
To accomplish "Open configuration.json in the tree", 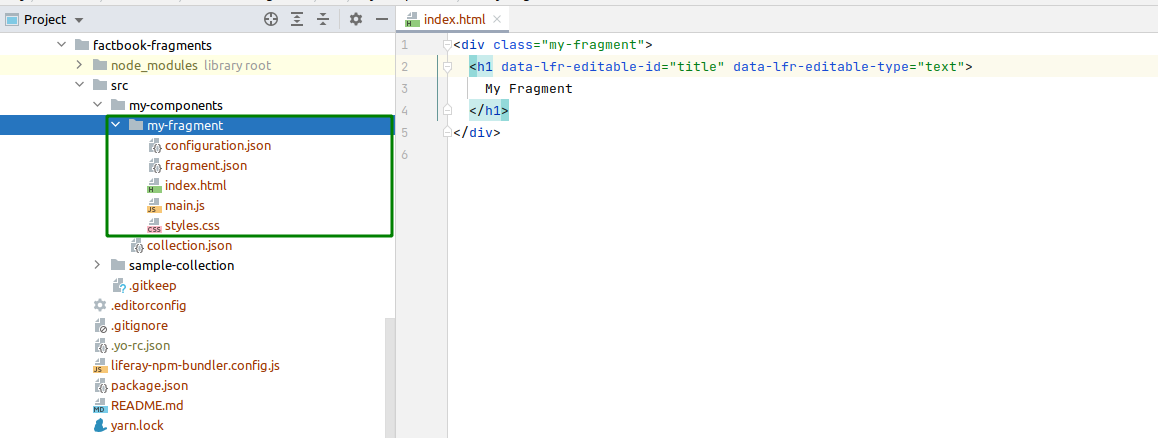I will coord(218,146).
